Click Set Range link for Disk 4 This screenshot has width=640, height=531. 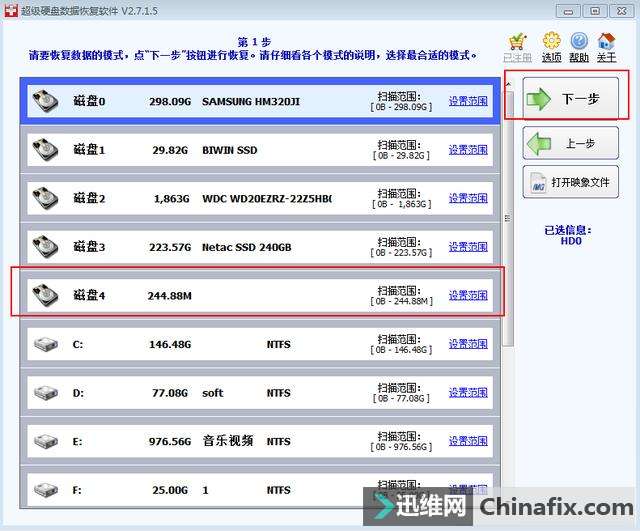pos(468,295)
